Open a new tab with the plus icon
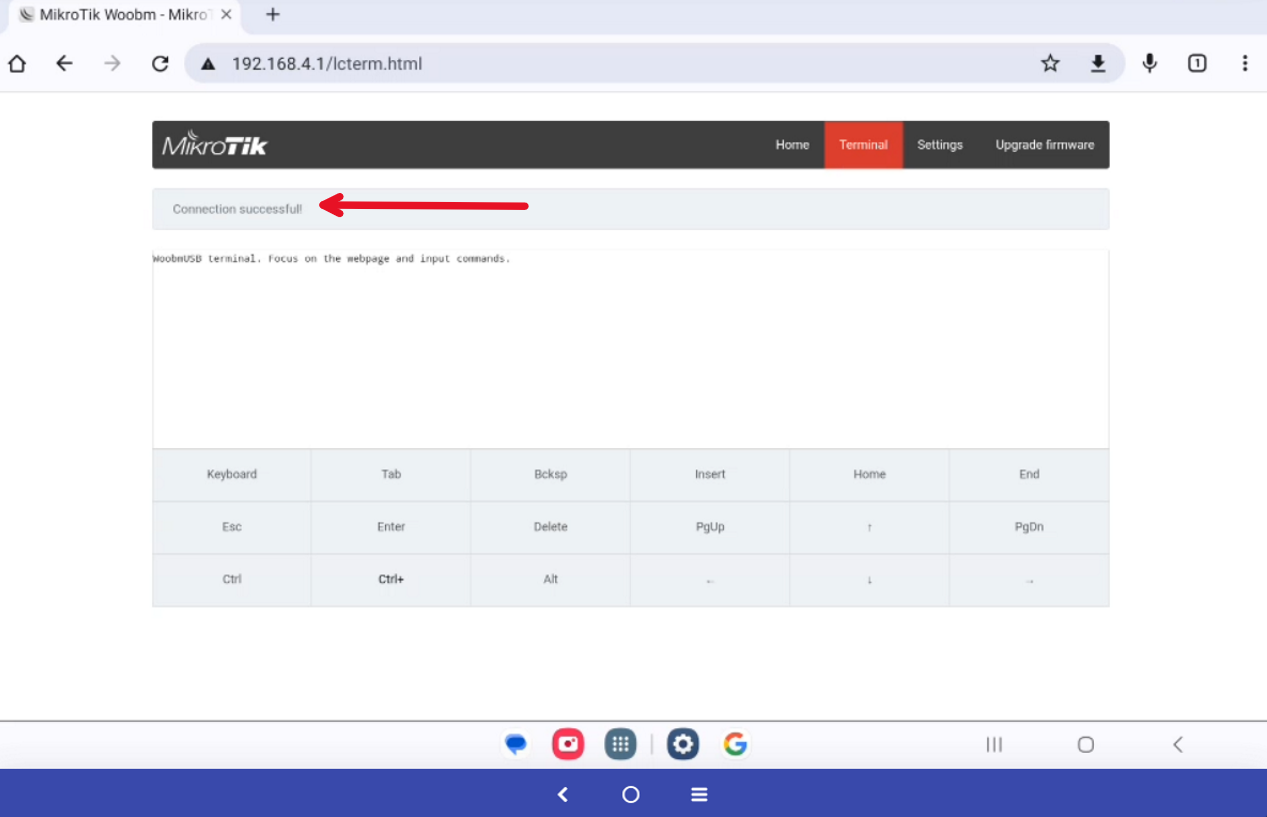 coord(273,15)
